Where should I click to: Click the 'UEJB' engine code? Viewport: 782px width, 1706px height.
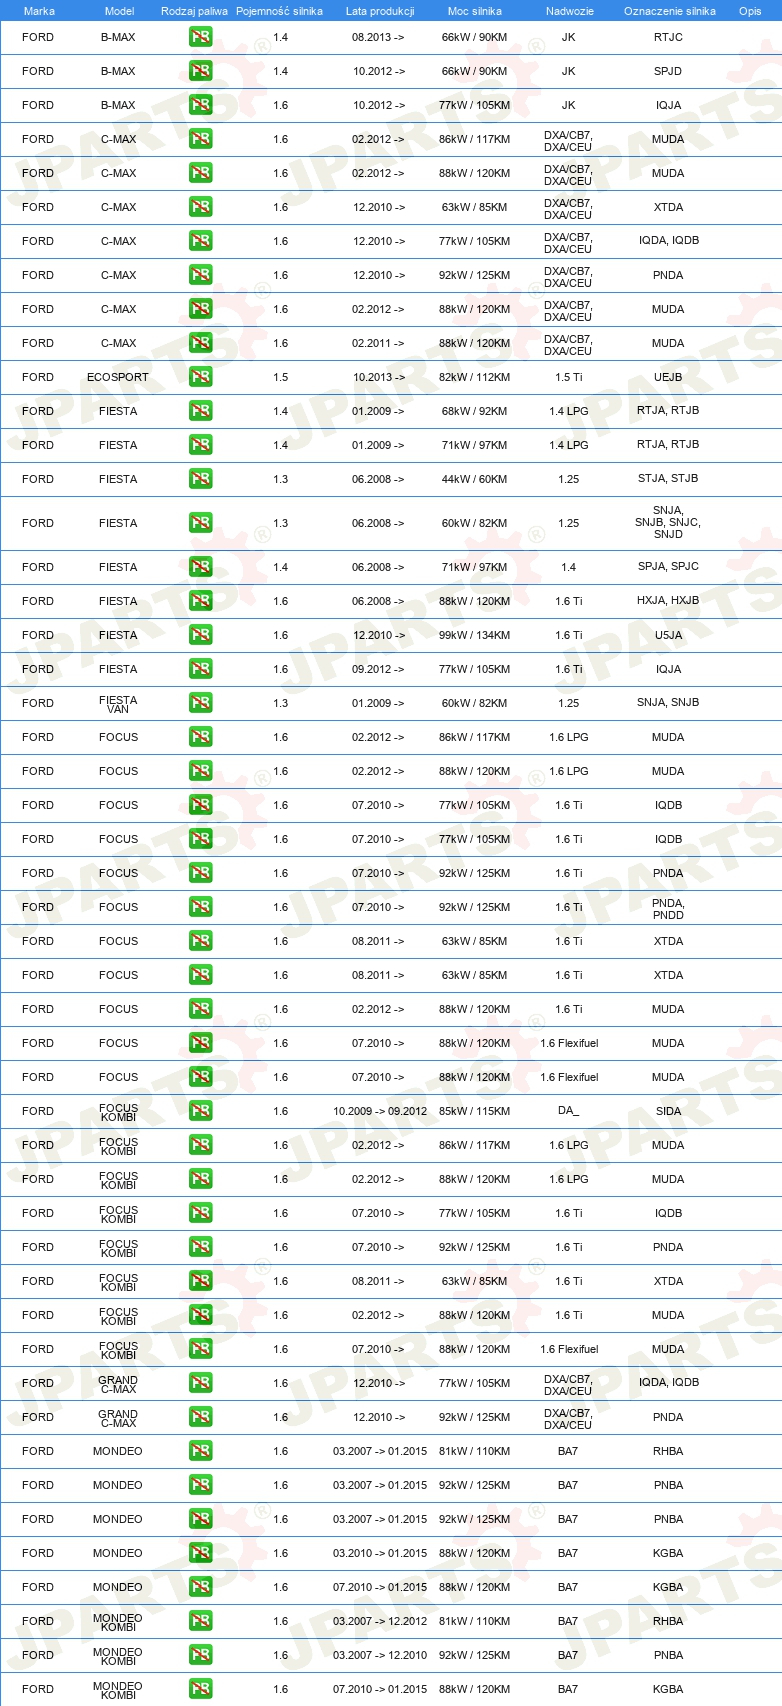(668, 377)
